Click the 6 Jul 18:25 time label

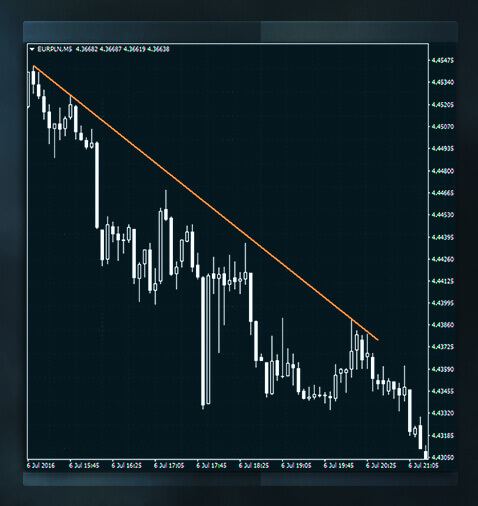(x=254, y=465)
